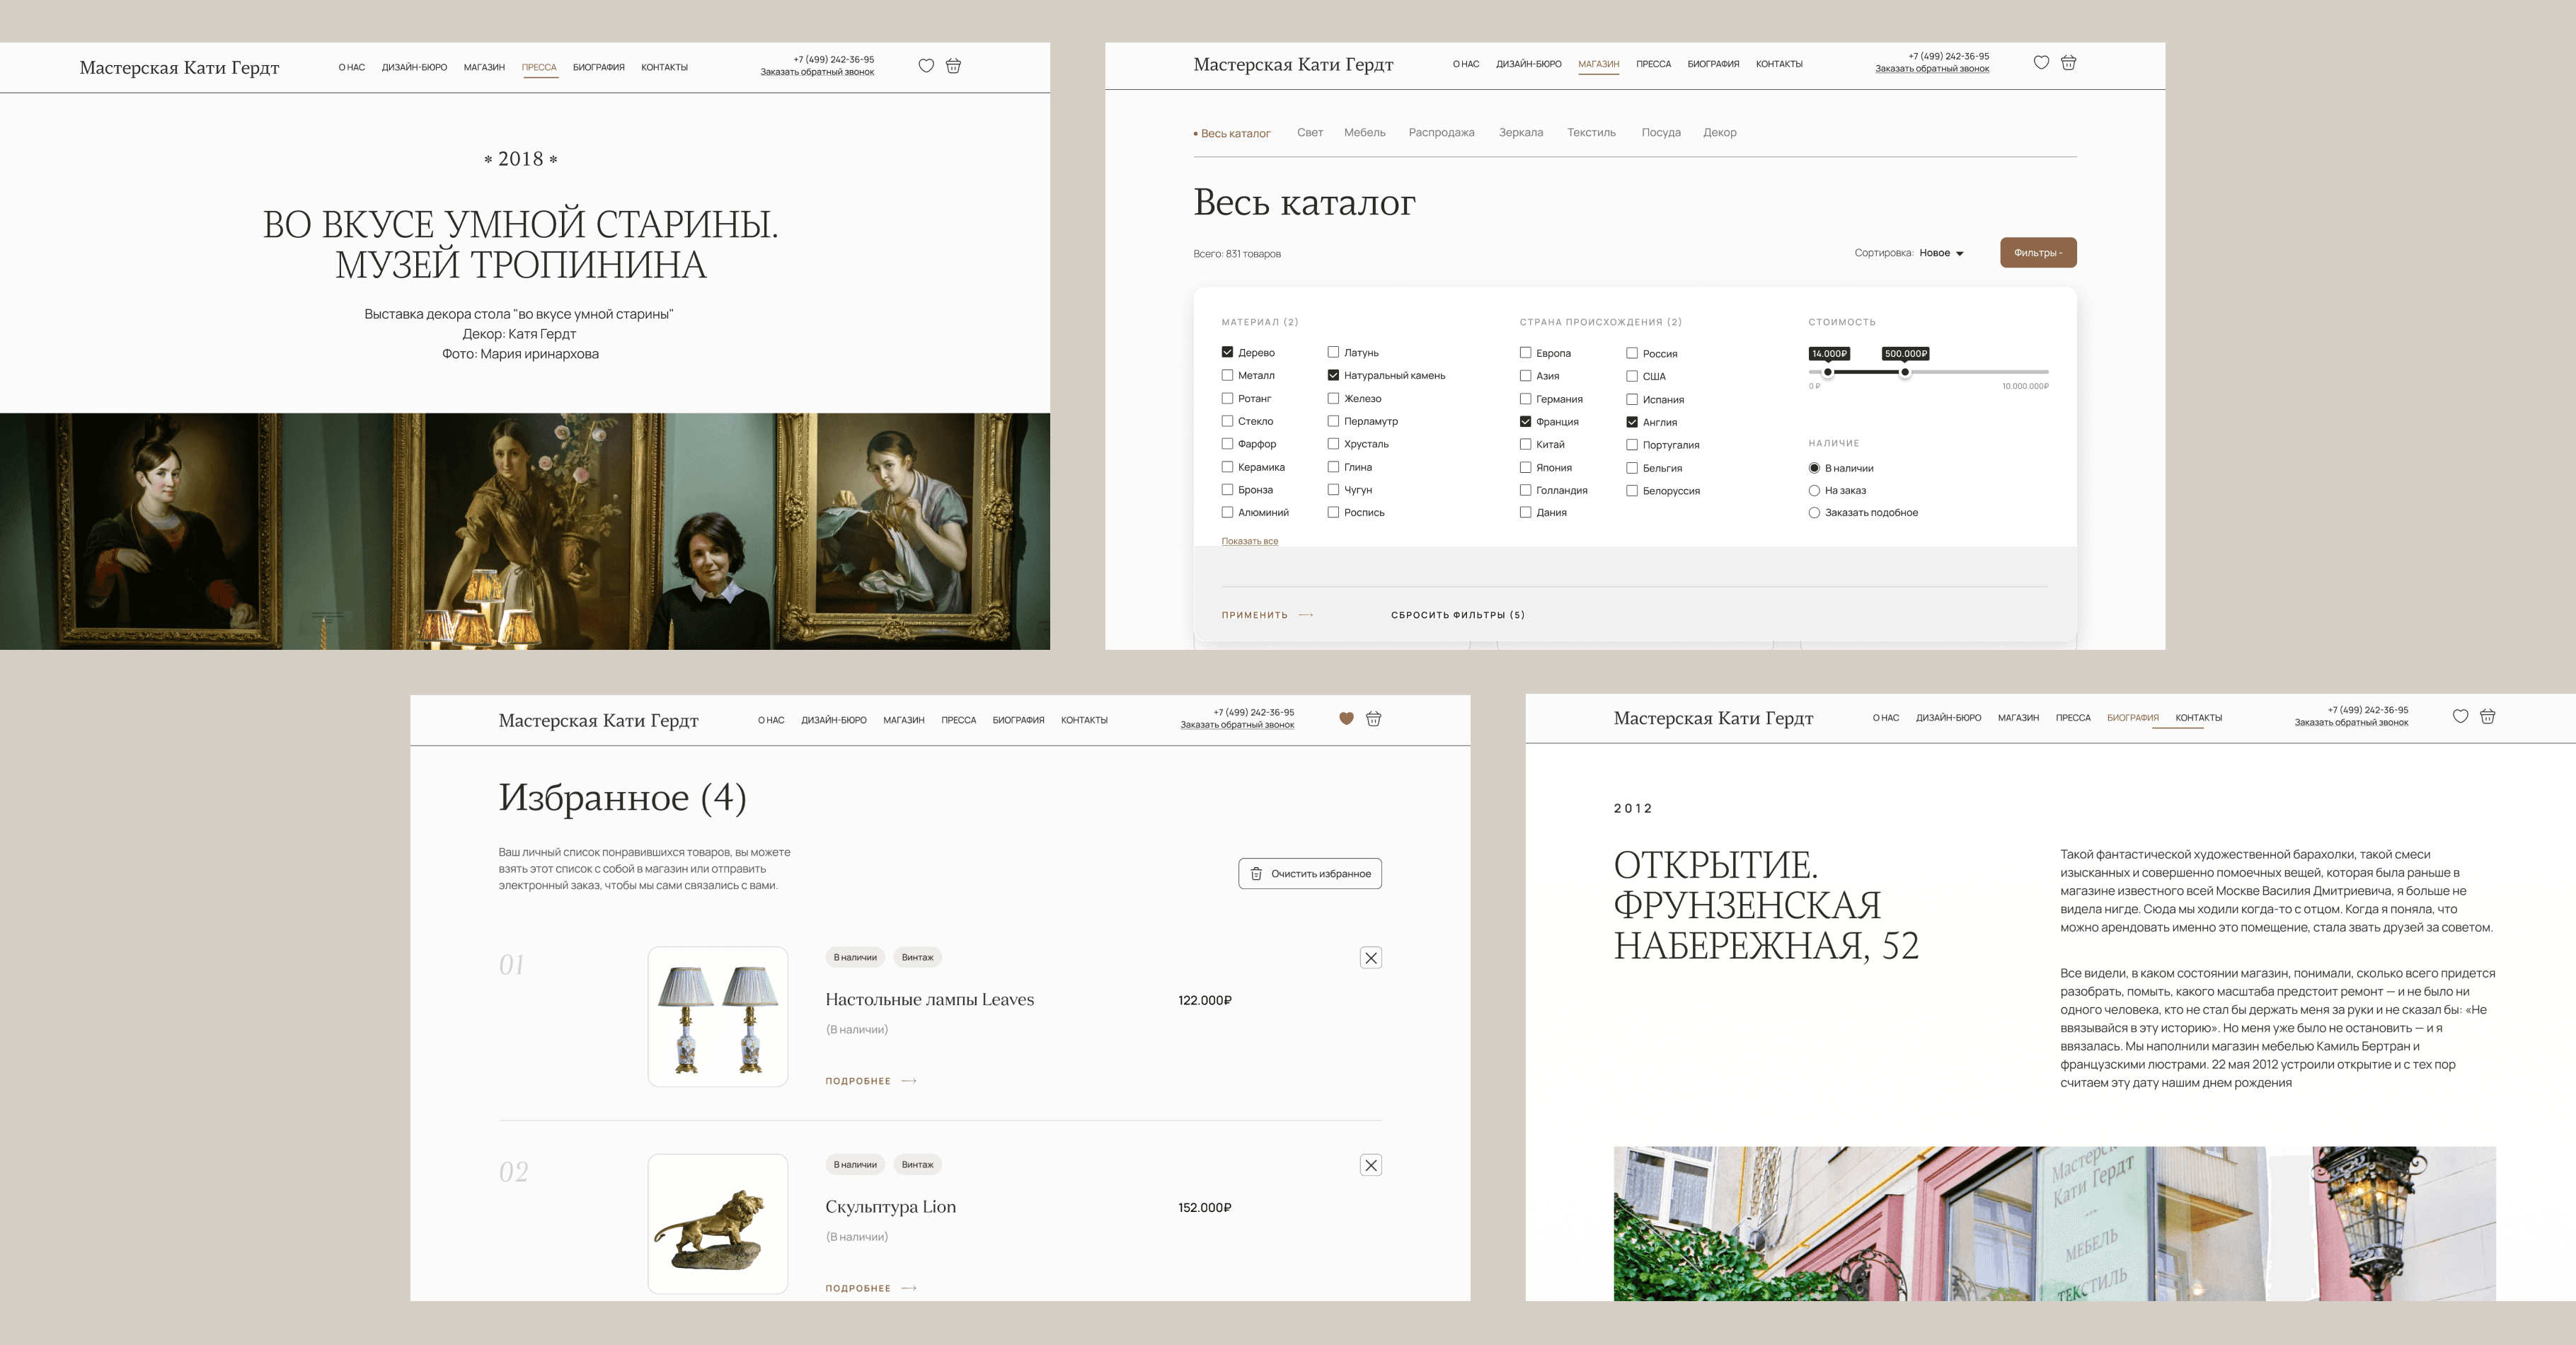Remove Скульптура Lion with its X icon
Viewport: 2576px width, 1345px height.
pos(1371,1165)
